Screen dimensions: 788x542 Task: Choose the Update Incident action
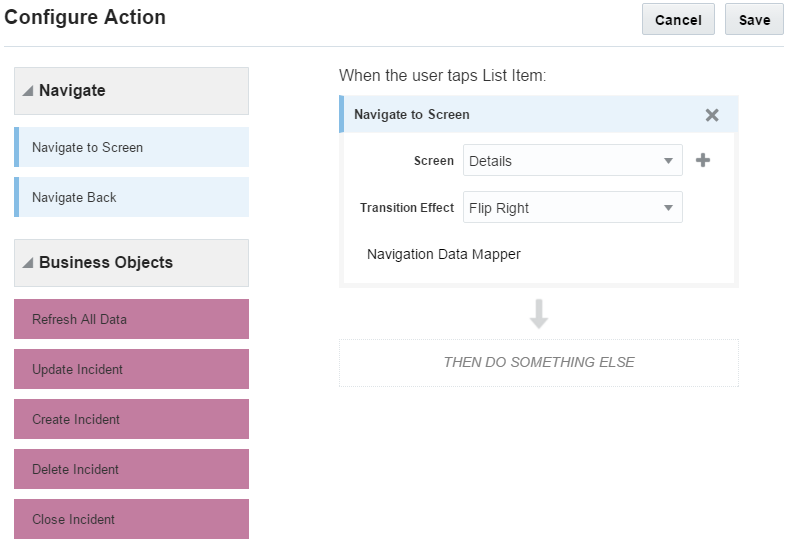pyautogui.click(x=131, y=369)
